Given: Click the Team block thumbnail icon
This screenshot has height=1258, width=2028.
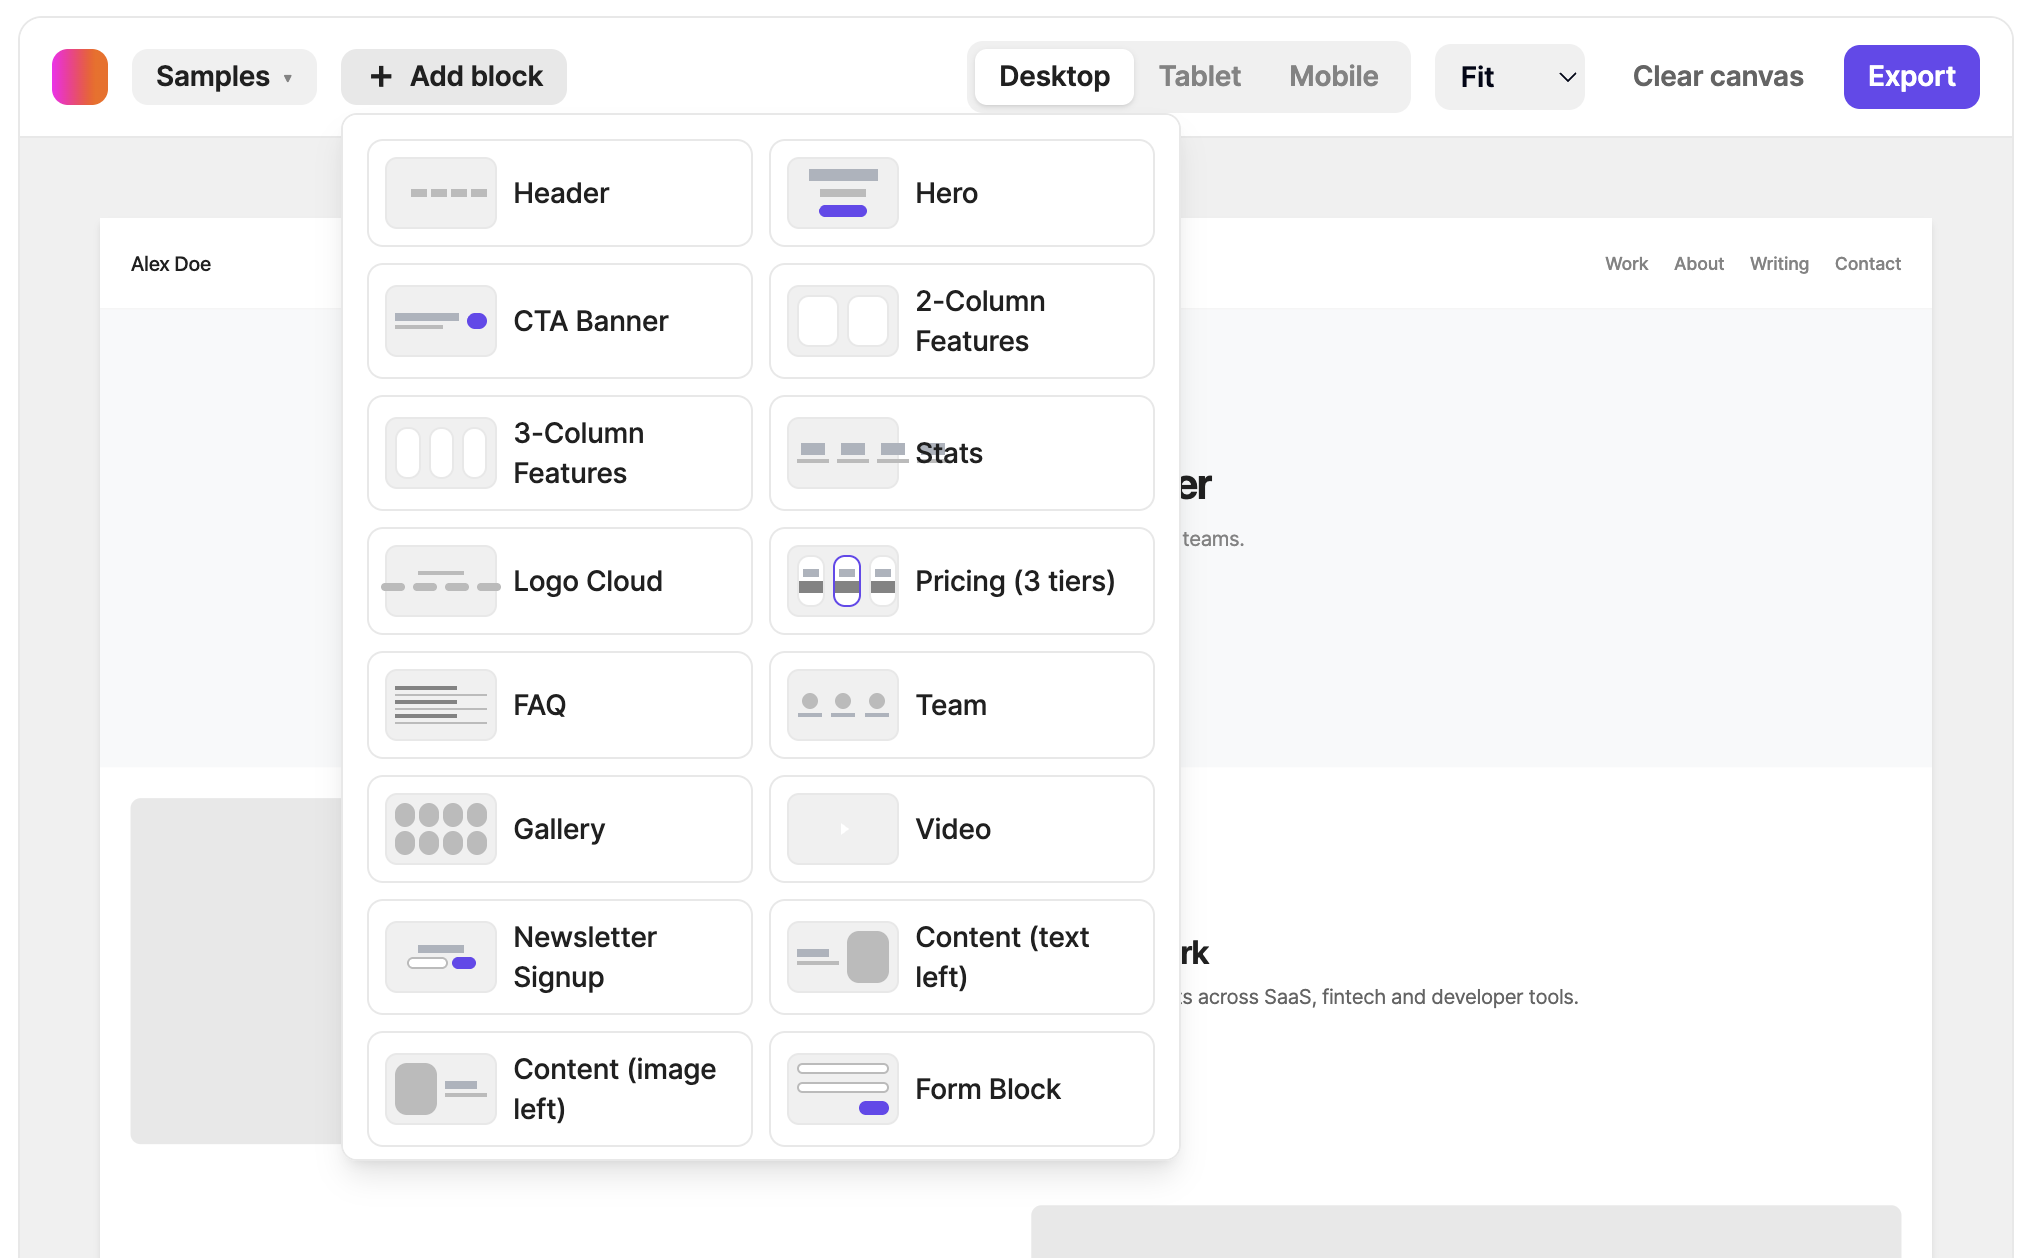Looking at the screenshot, I should [843, 705].
